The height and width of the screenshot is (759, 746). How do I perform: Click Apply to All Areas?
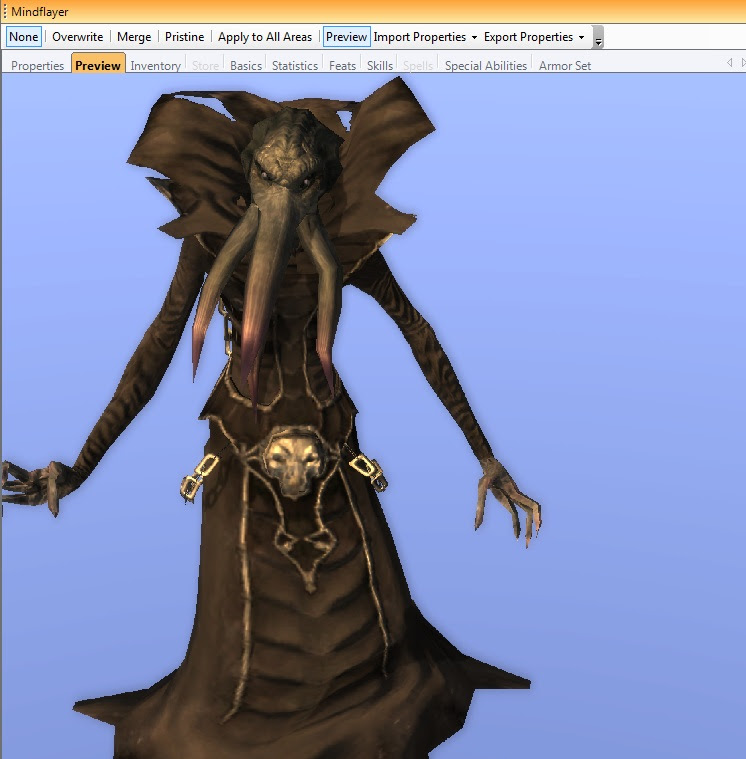tap(265, 37)
